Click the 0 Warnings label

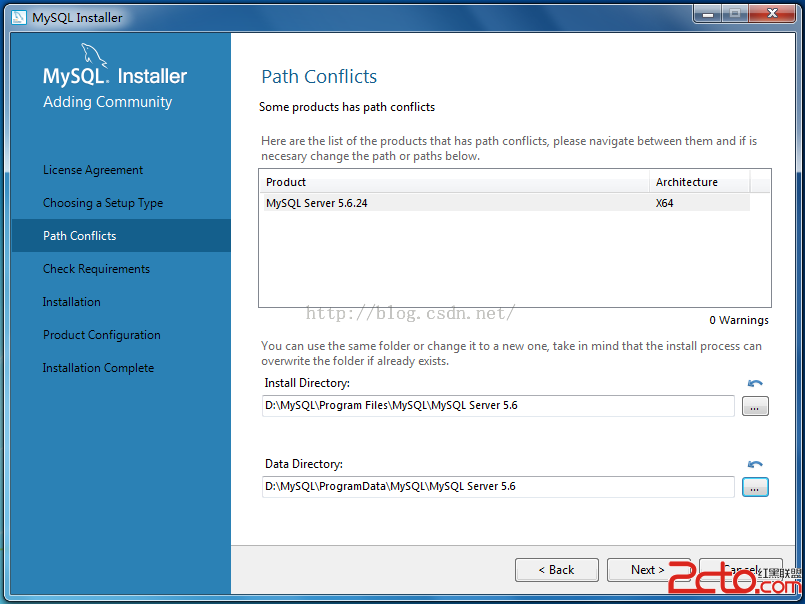[x=739, y=320]
